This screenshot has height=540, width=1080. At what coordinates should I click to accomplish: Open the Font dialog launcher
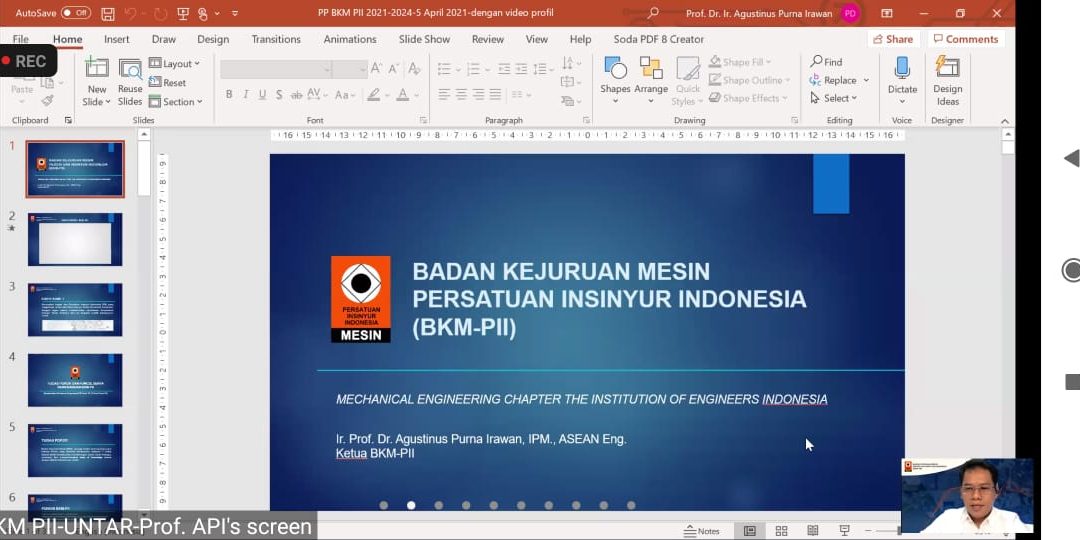pyautogui.click(x=423, y=121)
